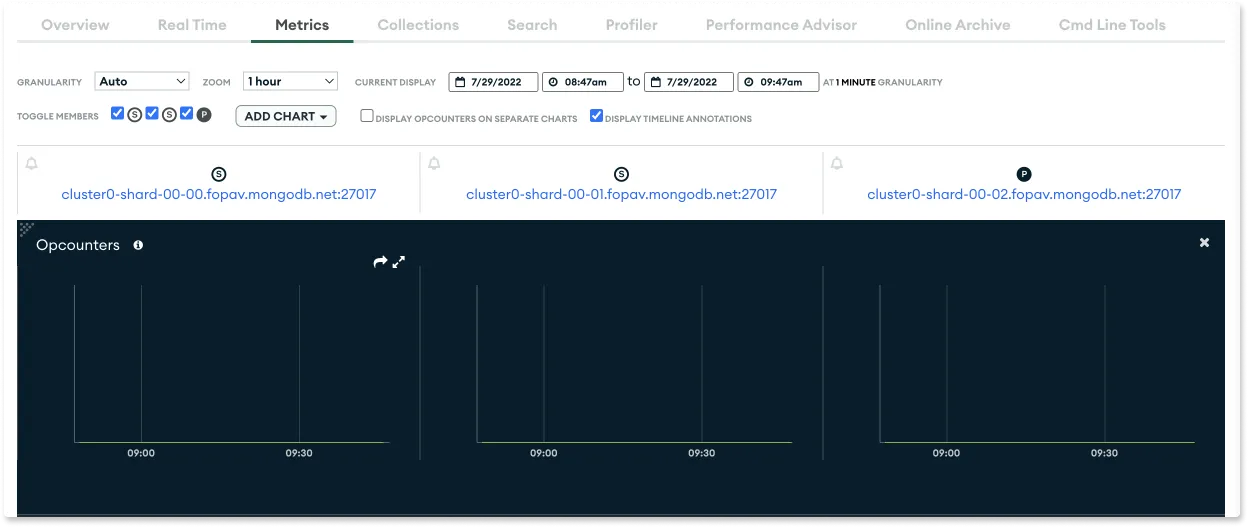Viewport: 1248px width, 527px height.
Task: Click the 'CURRENT DISPLAY' label
Action: 395,82
